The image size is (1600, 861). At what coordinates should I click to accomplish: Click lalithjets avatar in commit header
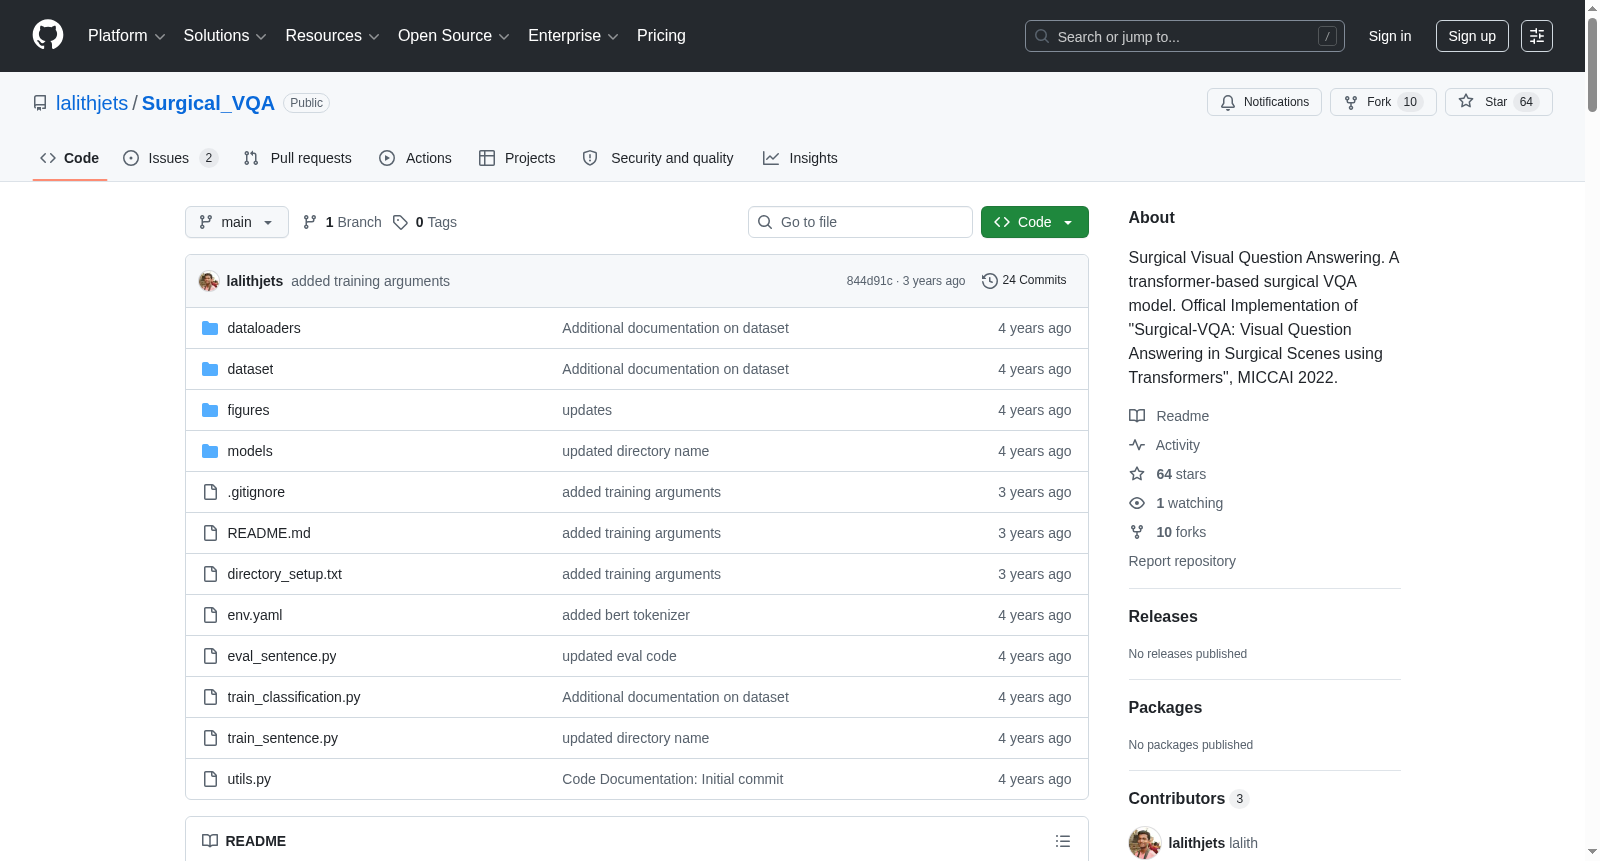(x=209, y=281)
